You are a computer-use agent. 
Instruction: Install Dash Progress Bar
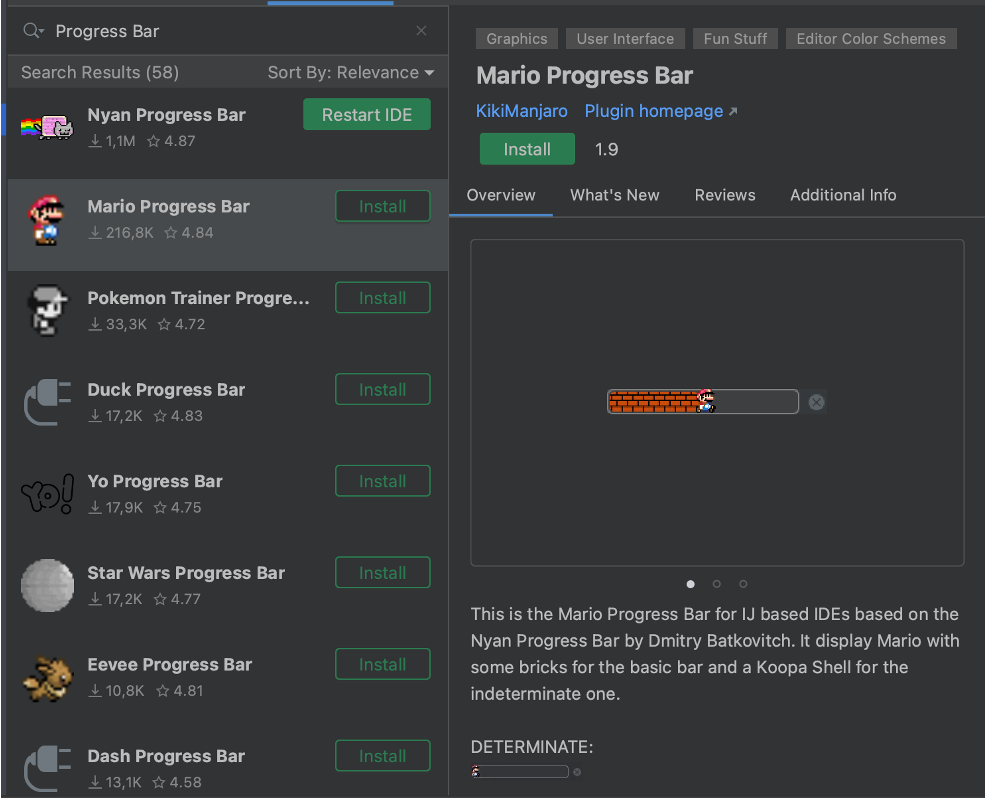[x=382, y=756]
